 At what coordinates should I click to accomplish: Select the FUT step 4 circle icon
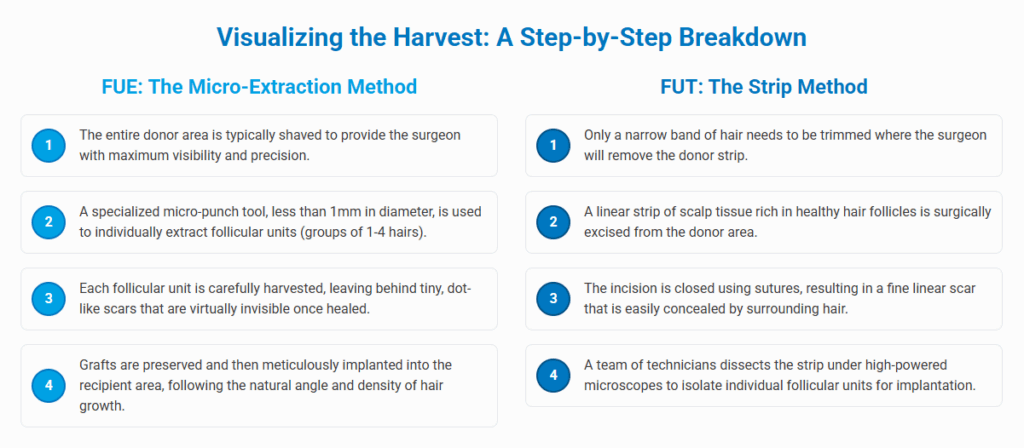pos(552,376)
